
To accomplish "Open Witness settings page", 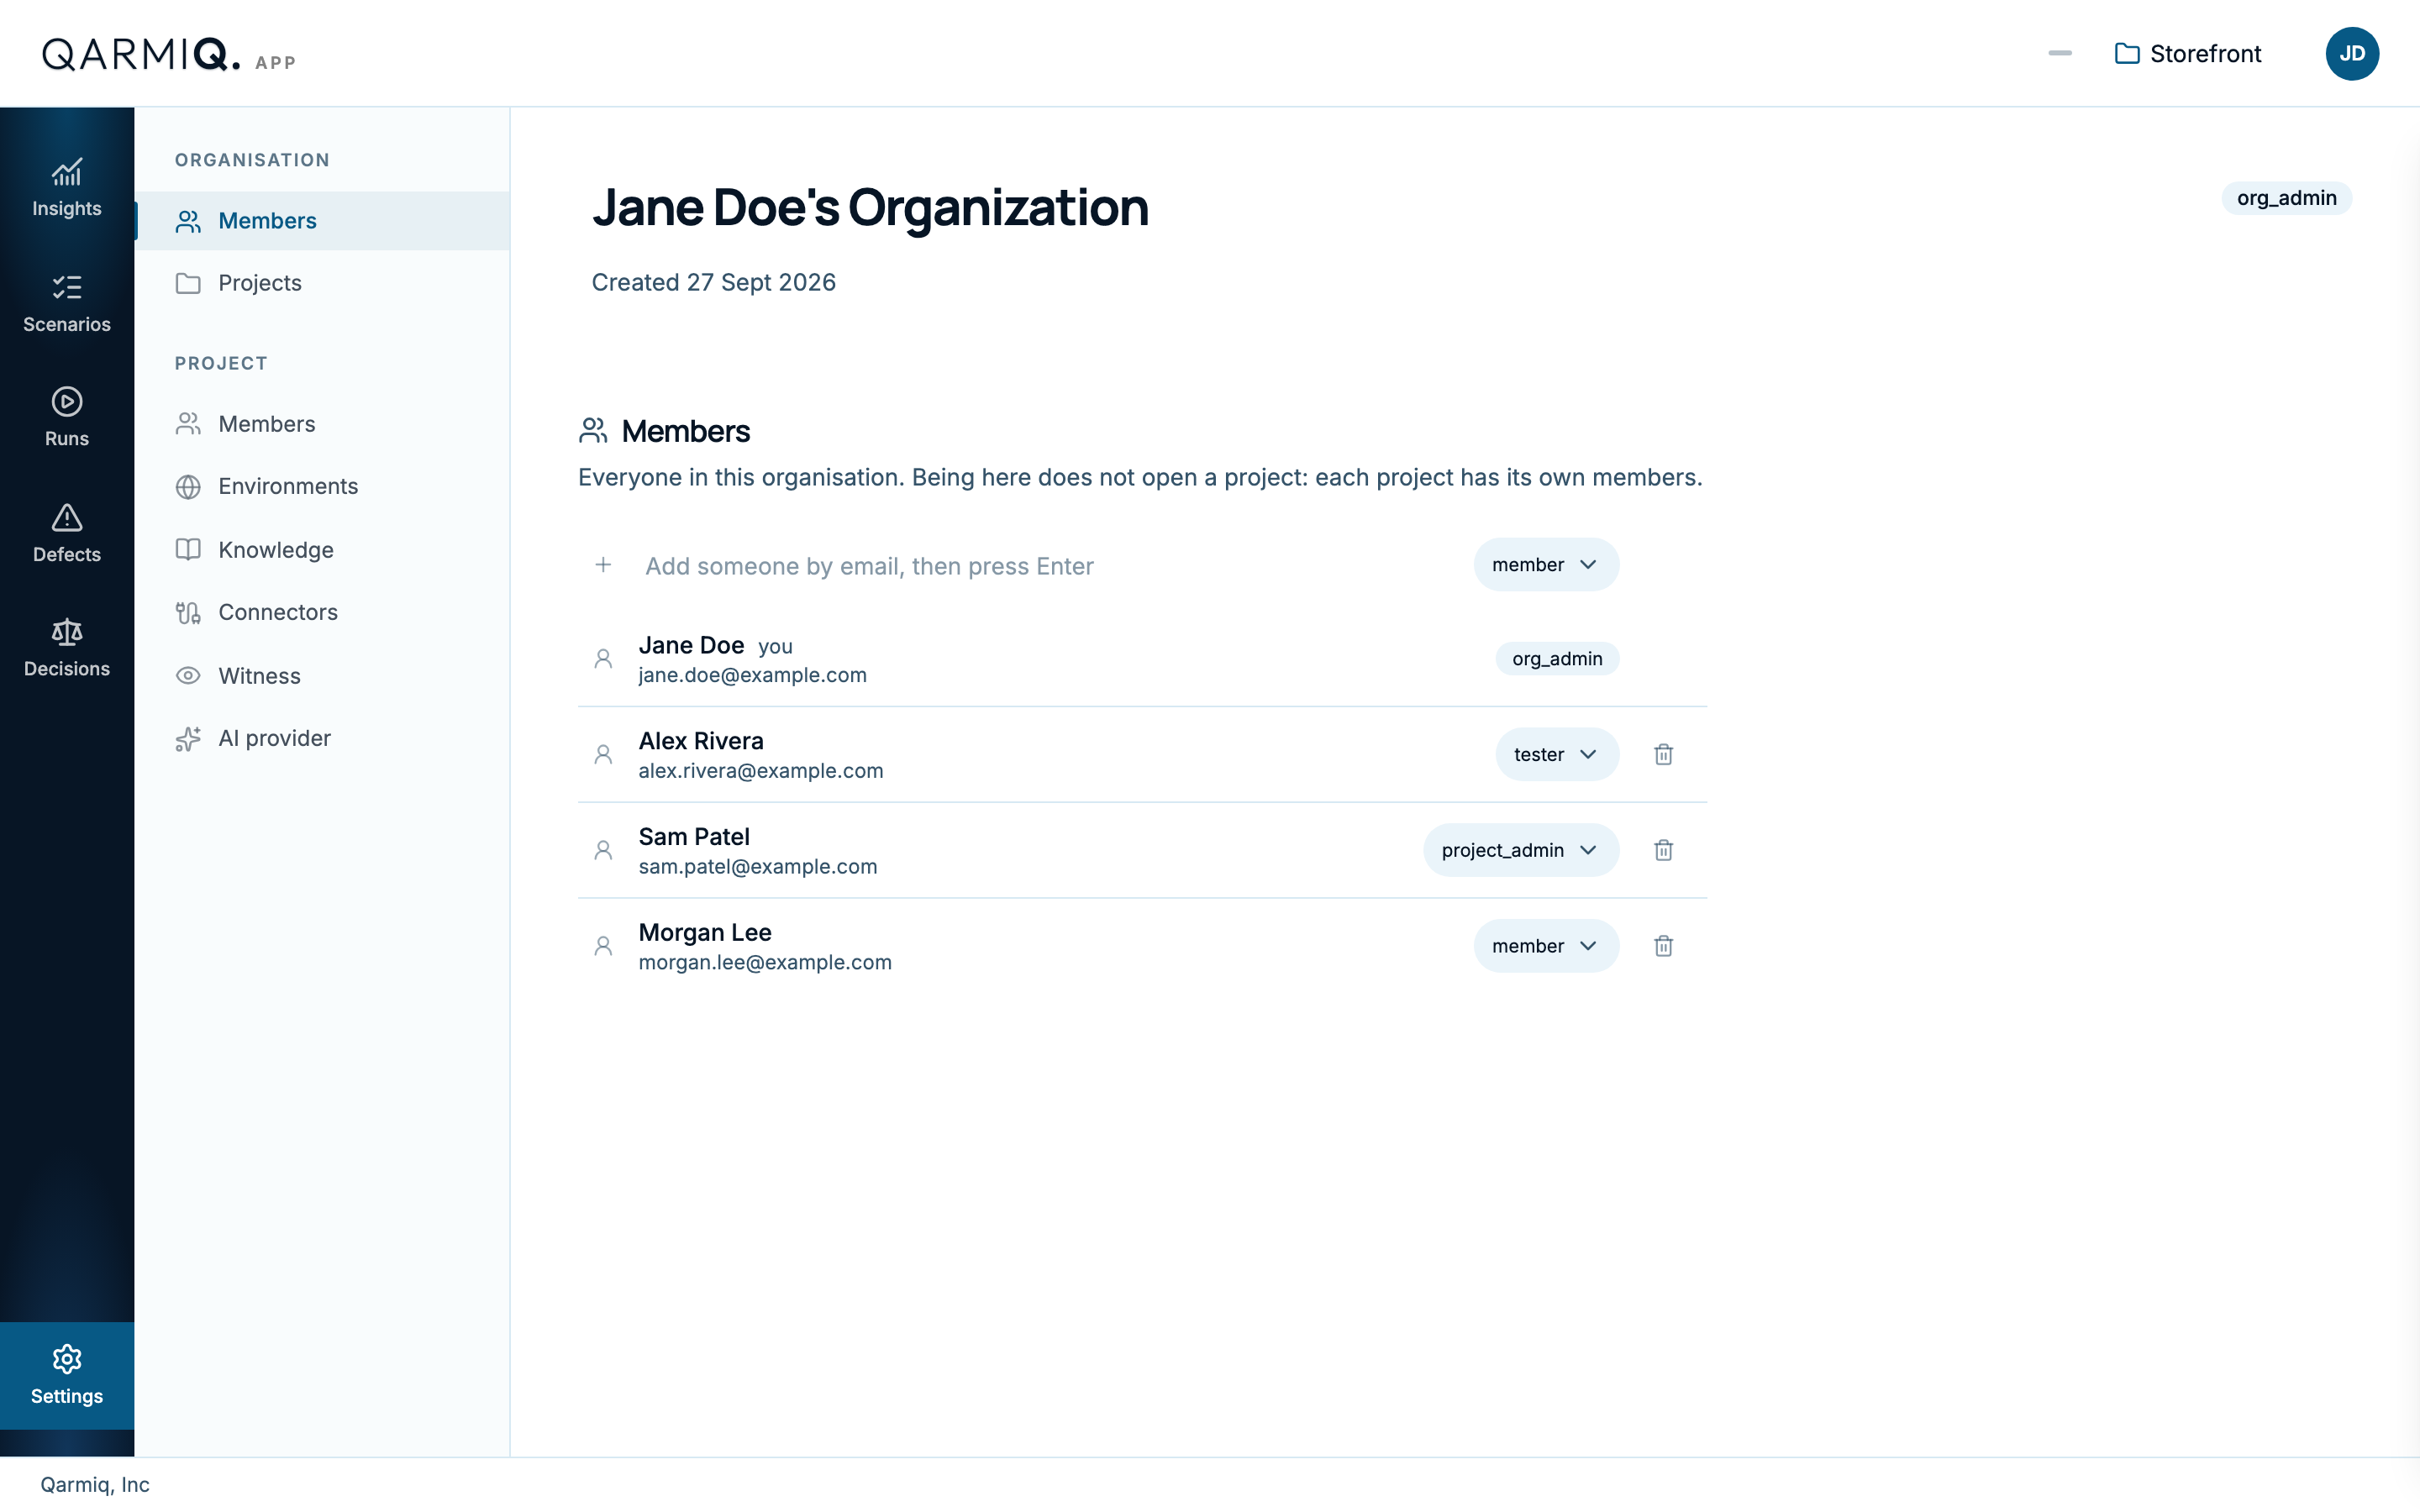I will [322, 676].
